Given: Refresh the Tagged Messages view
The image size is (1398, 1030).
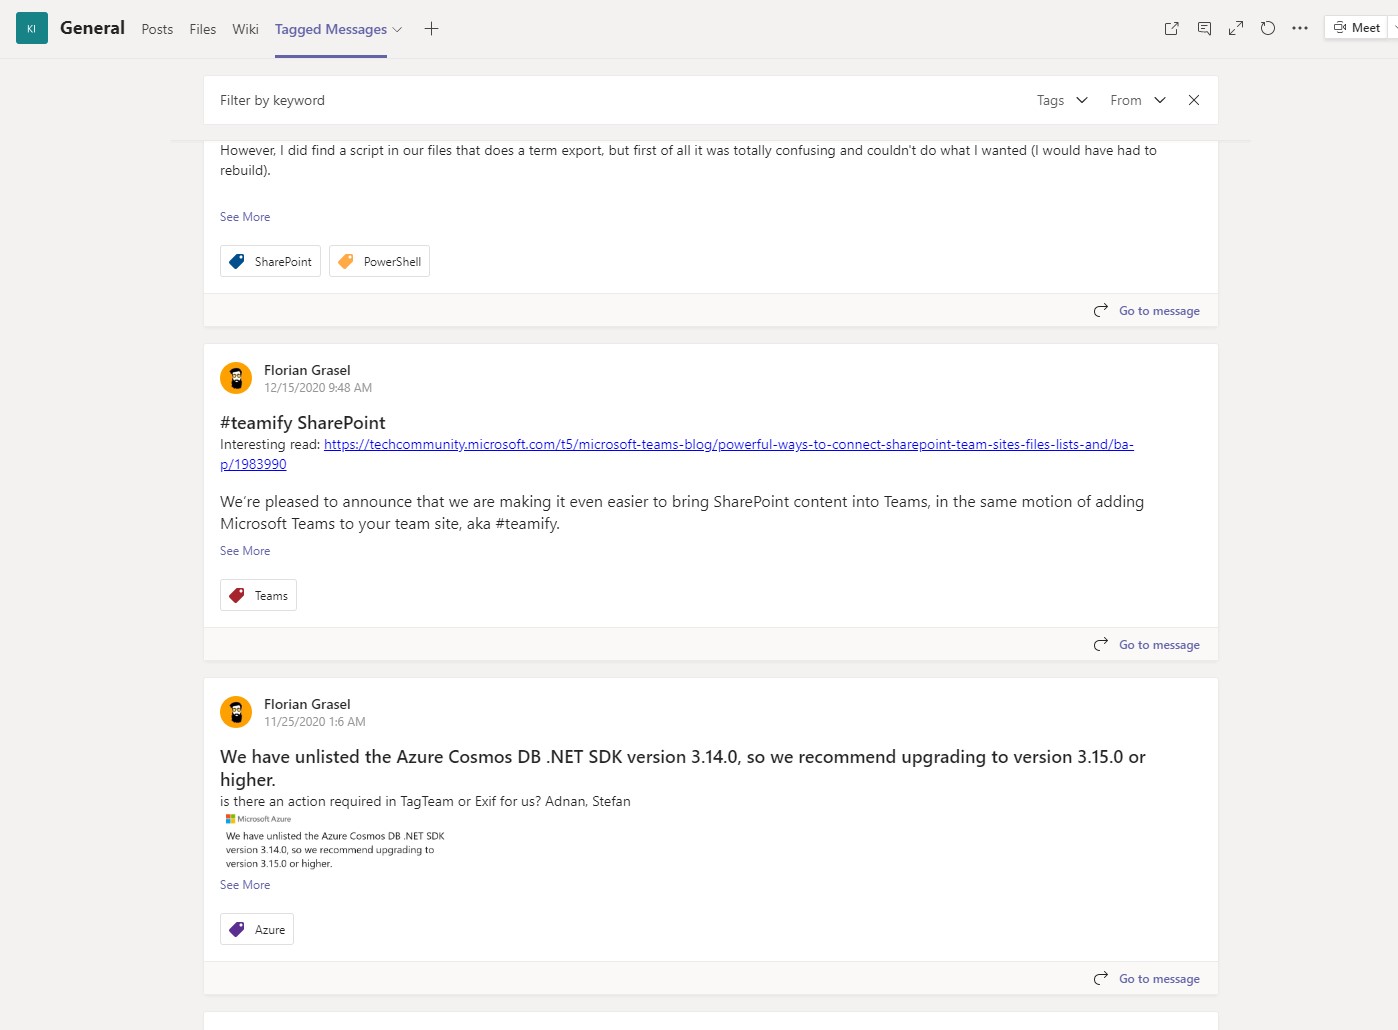Looking at the screenshot, I should (x=1267, y=28).
